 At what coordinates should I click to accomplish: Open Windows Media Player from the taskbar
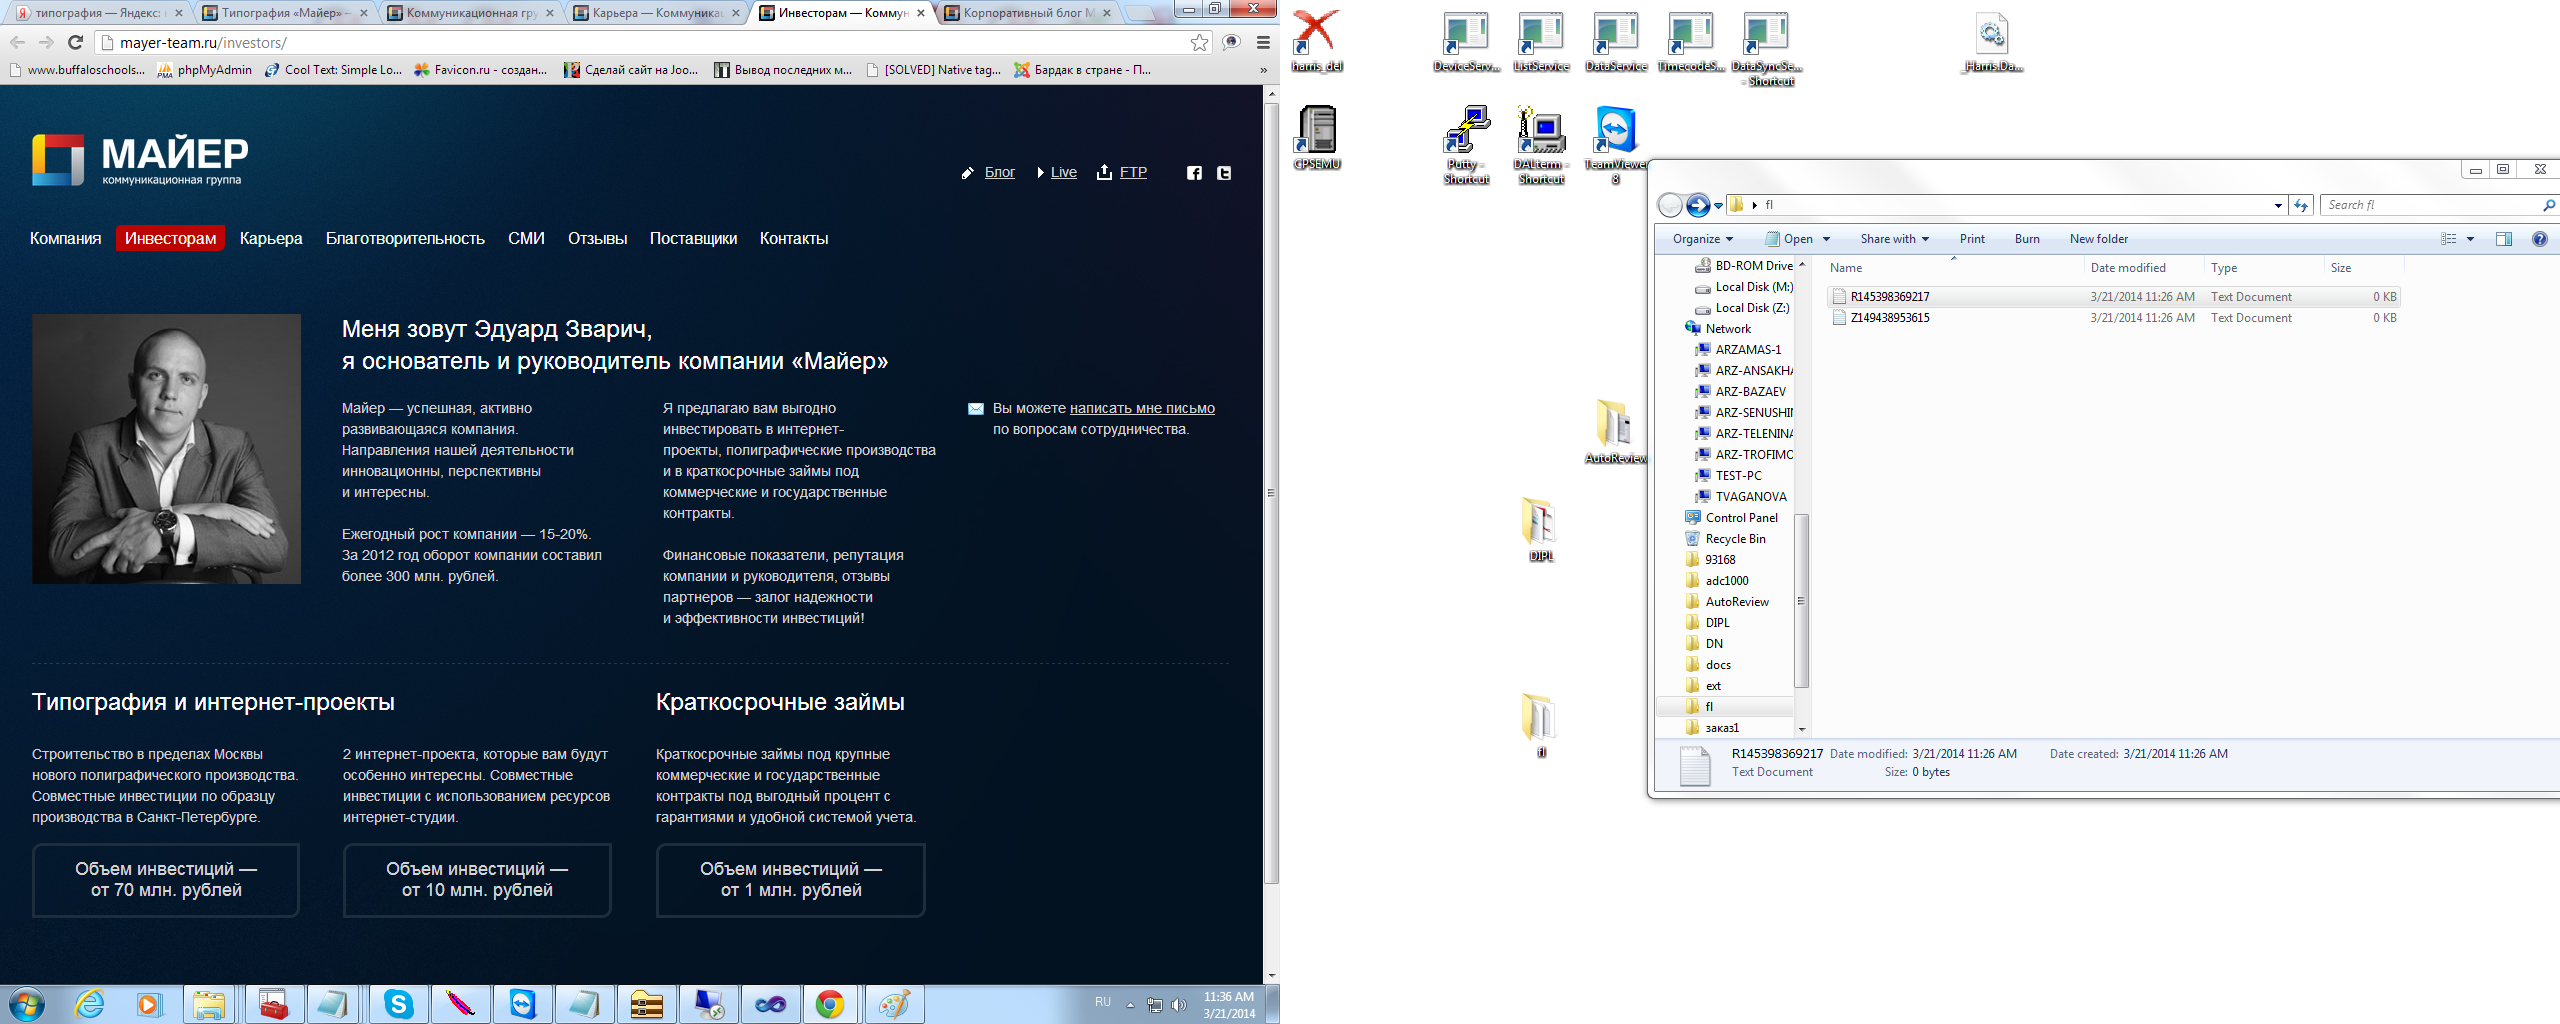(x=149, y=1004)
